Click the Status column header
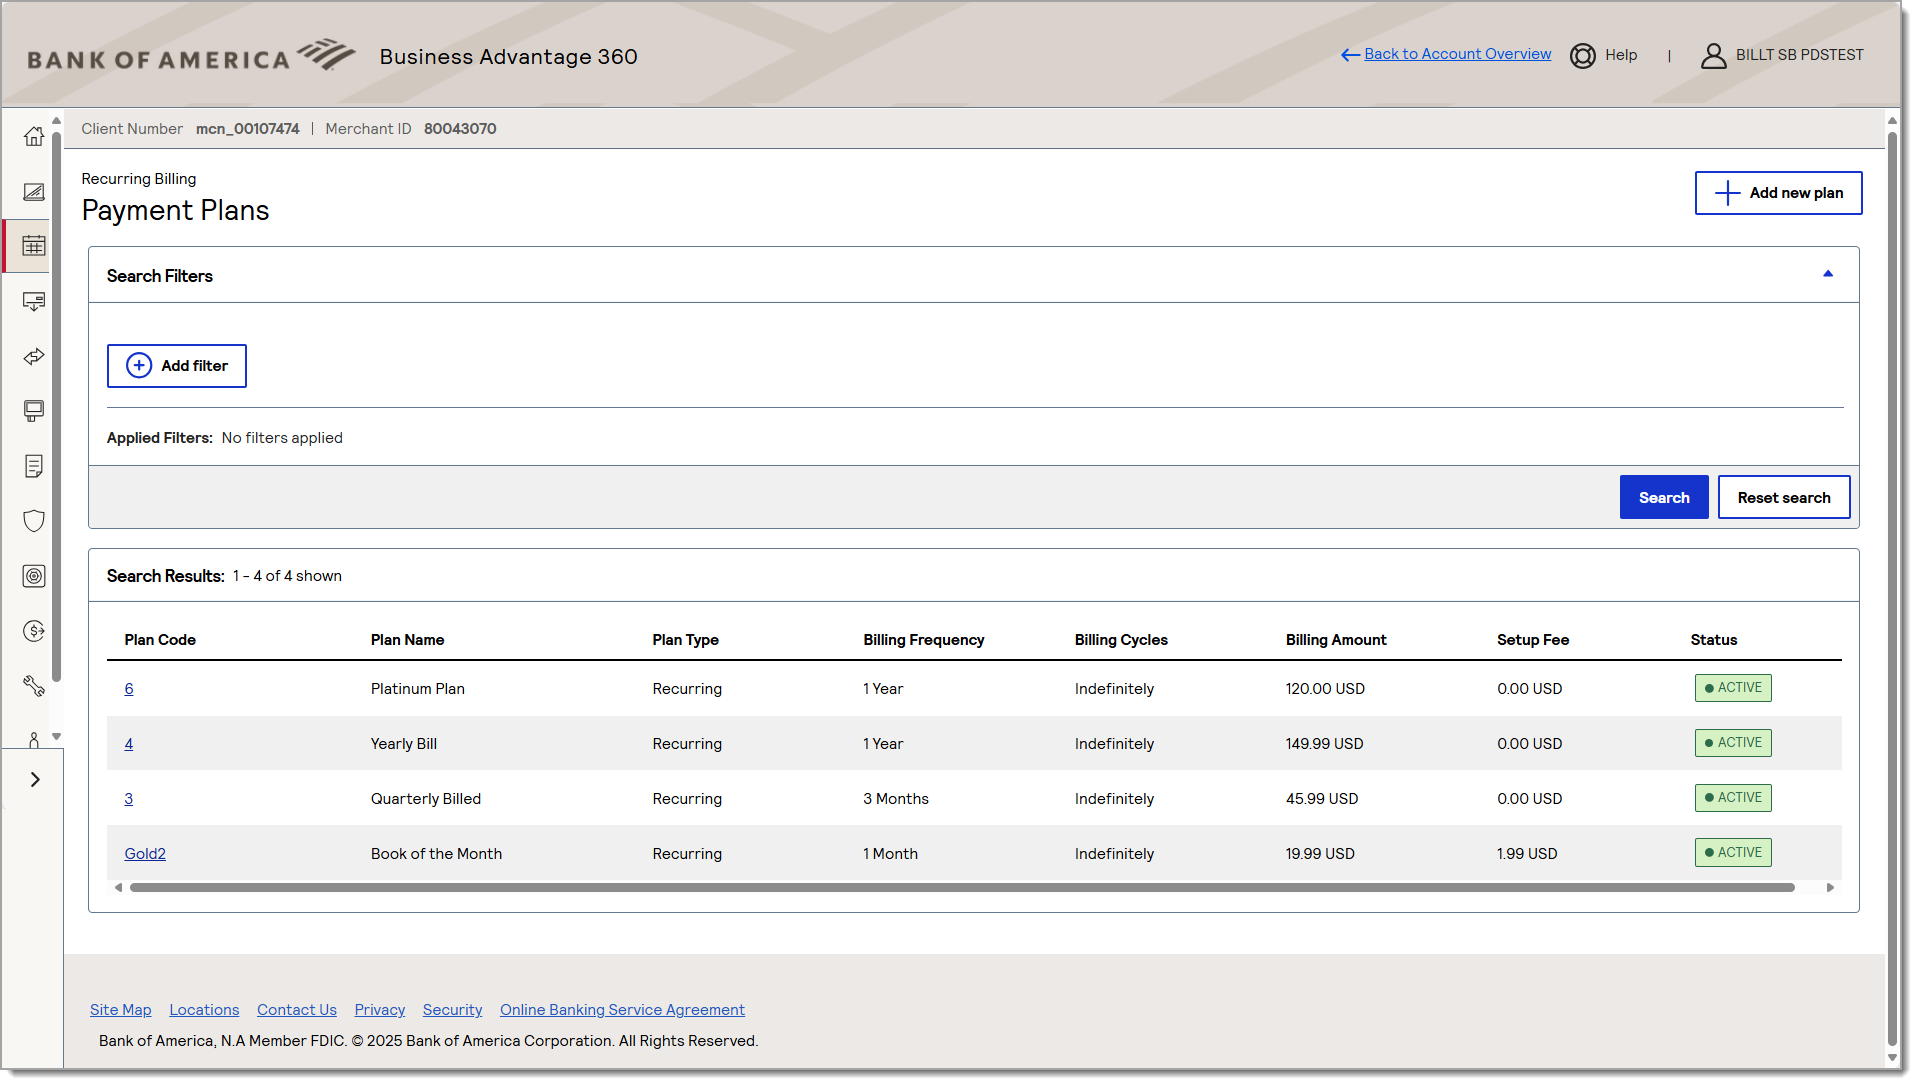 tap(1714, 640)
